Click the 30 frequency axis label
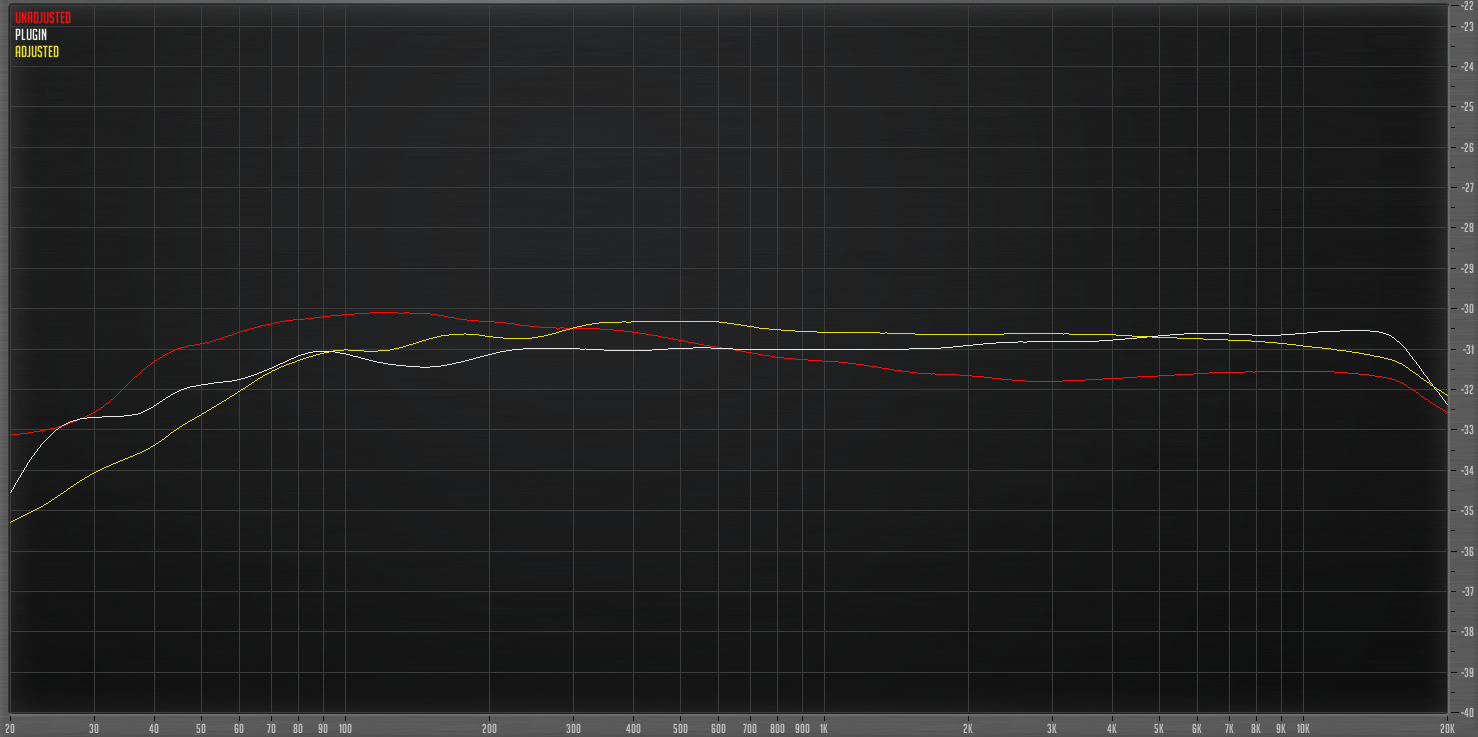 point(94,728)
